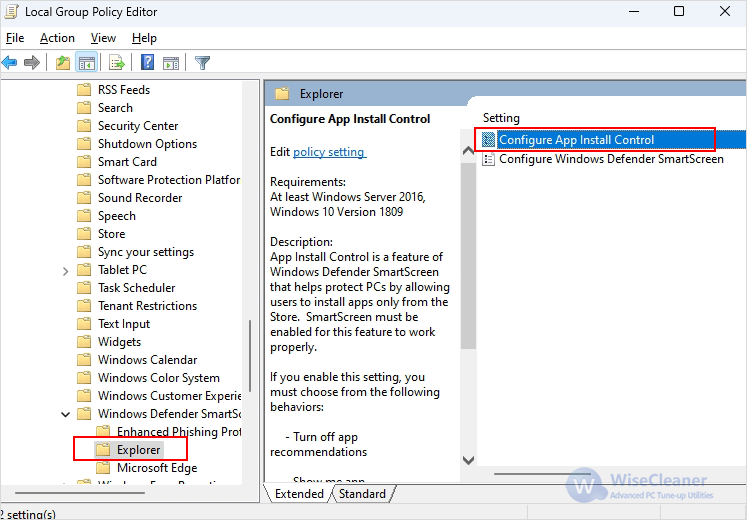The height and width of the screenshot is (520, 747).
Task: Click the Speech folder icon
Action: click(x=84, y=216)
